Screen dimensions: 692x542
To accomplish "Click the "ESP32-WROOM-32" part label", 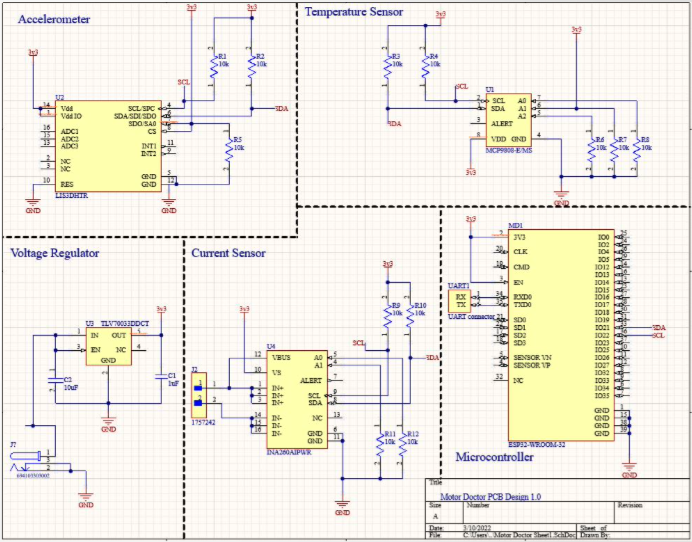I will click(536, 444).
